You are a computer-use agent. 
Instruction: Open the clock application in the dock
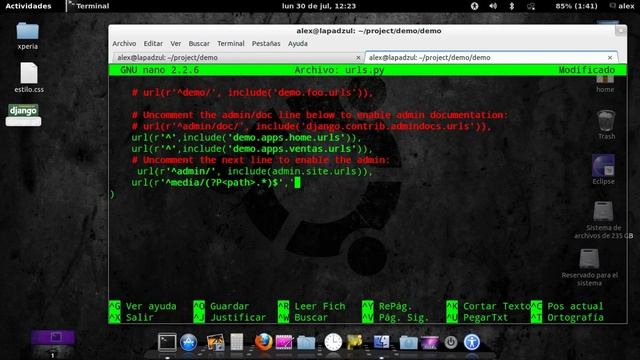pyautogui.click(x=333, y=342)
